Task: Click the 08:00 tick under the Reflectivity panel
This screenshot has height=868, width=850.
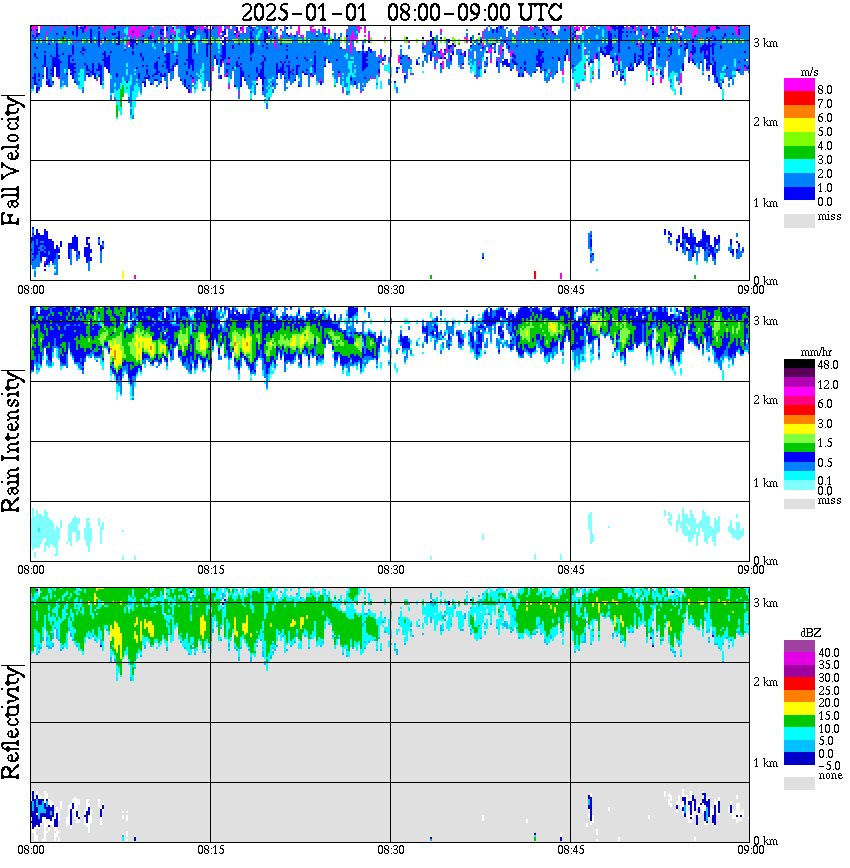Action: [x=31, y=850]
